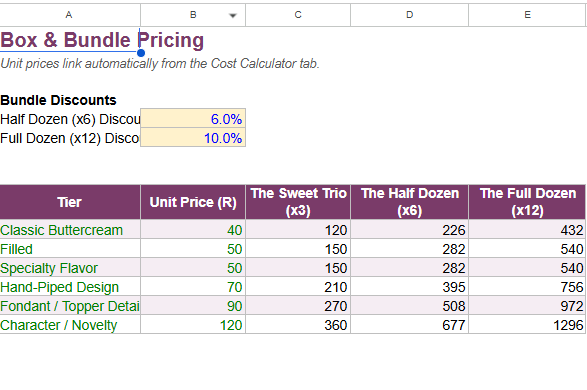Select the 'Unit Price (R)' header cell
This screenshot has width=587, height=390.
pos(193,202)
